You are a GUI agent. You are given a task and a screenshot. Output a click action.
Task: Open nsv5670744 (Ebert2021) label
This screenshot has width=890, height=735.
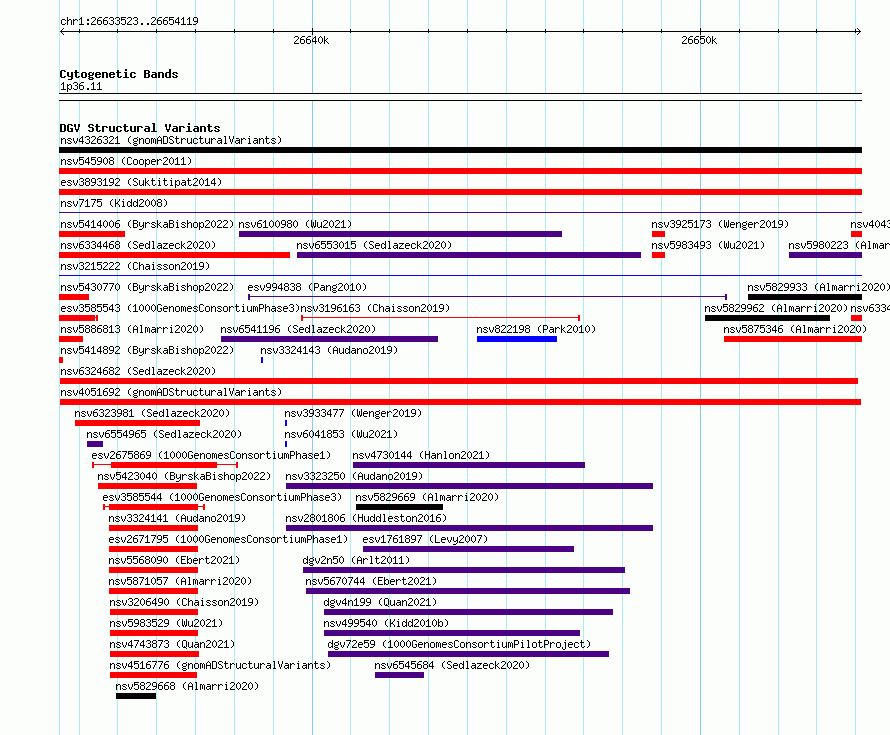pyautogui.click(x=371, y=581)
